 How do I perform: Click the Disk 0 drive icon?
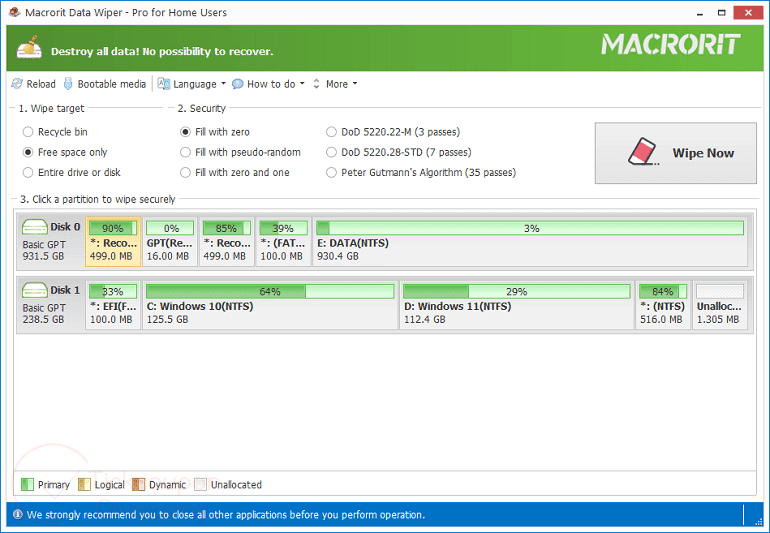(x=34, y=227)
